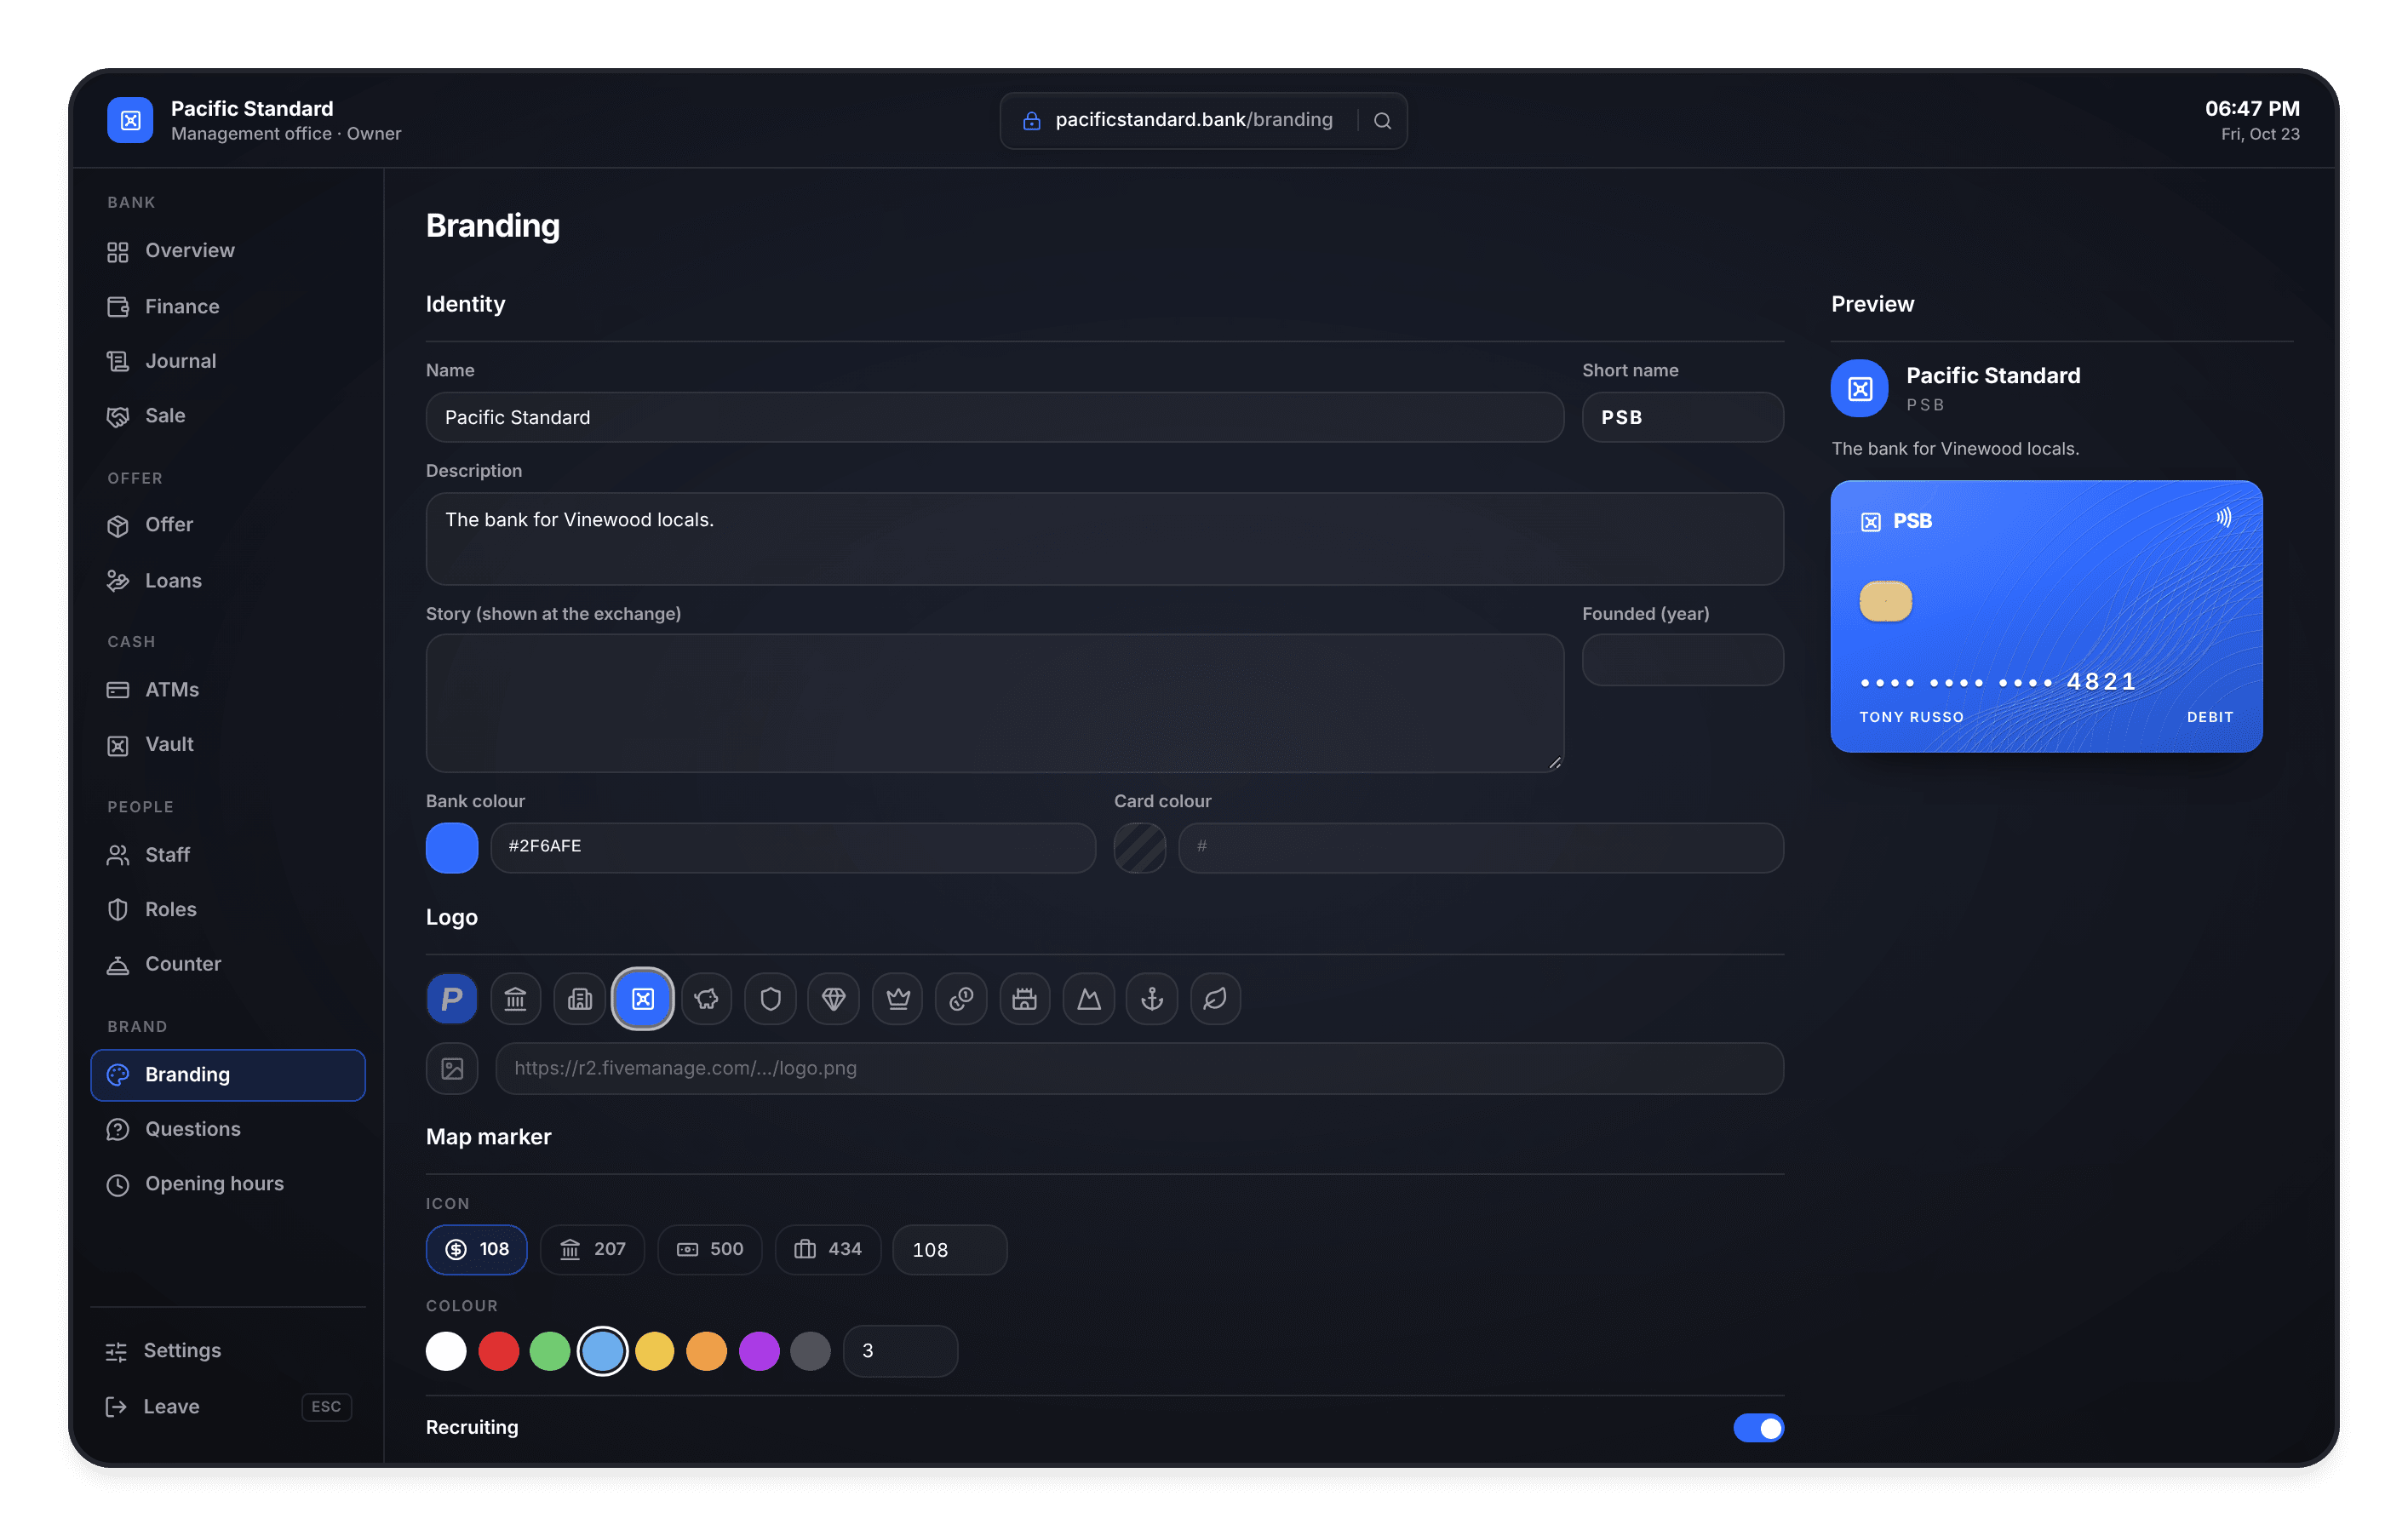Pick the green map marker colour
Screen dimensions: 2408x1536
tap(550, 1351)
